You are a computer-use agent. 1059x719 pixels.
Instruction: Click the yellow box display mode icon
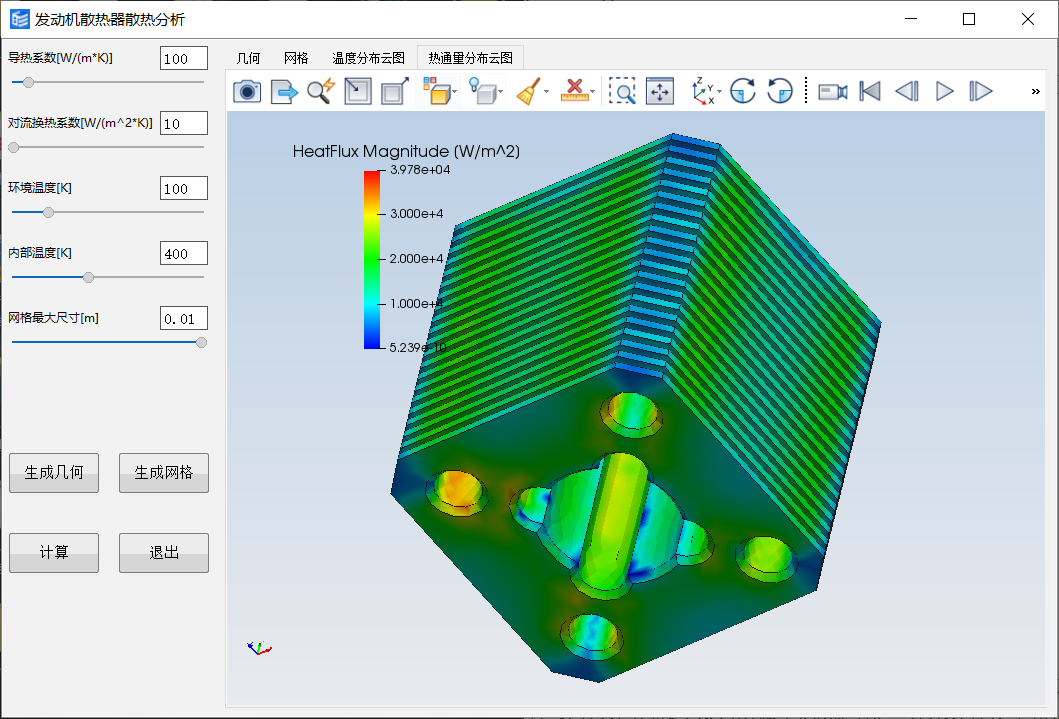pyautogui.click(x=436, y=91)
